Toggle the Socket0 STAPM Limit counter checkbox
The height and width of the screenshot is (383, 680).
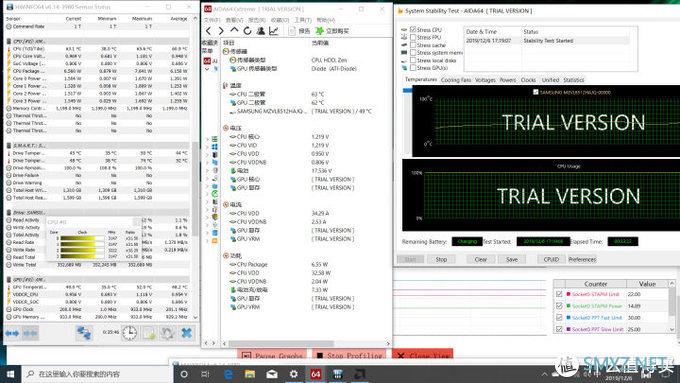click(x=559, y=294)
